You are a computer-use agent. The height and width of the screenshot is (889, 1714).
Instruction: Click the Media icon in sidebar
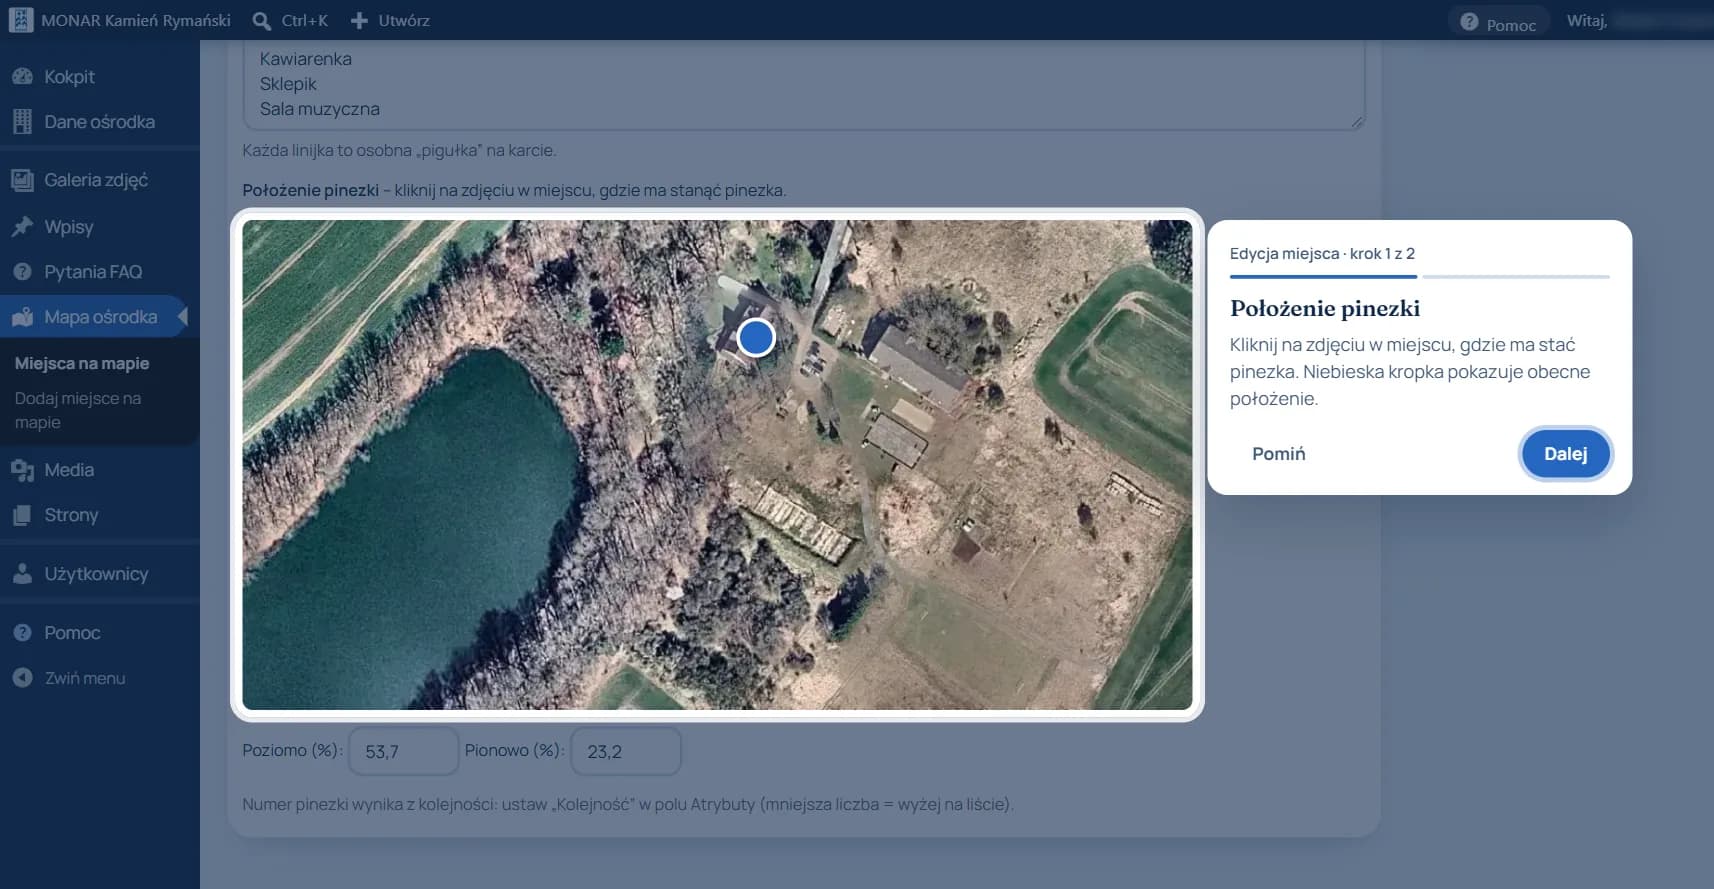22,470
